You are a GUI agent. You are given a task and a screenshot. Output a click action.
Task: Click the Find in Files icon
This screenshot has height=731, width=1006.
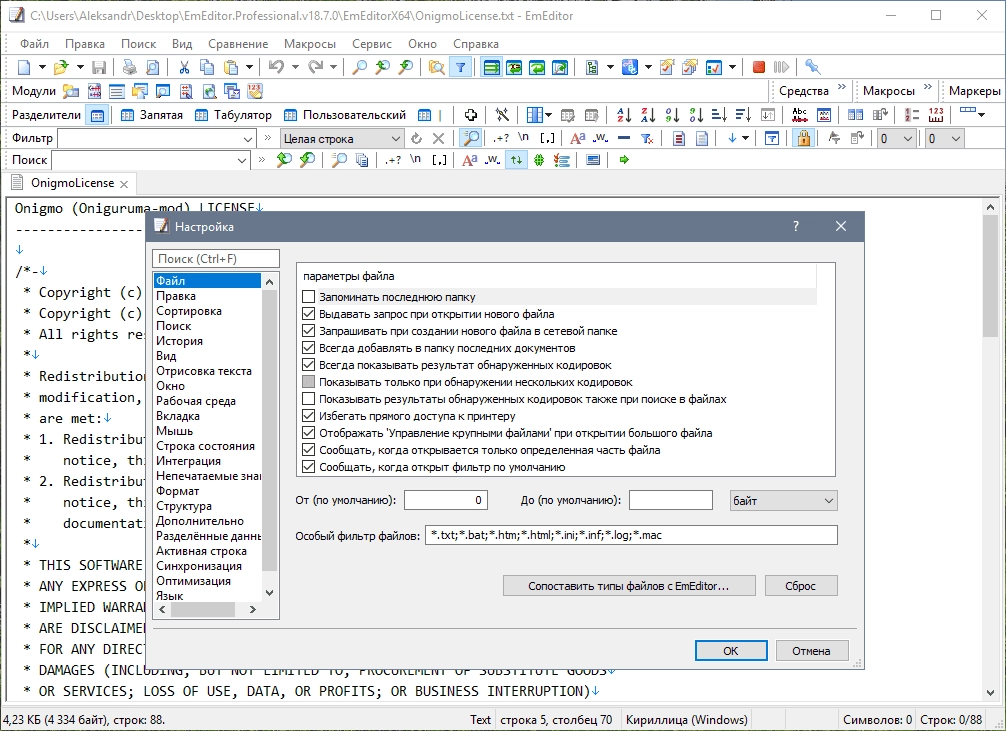437,67
